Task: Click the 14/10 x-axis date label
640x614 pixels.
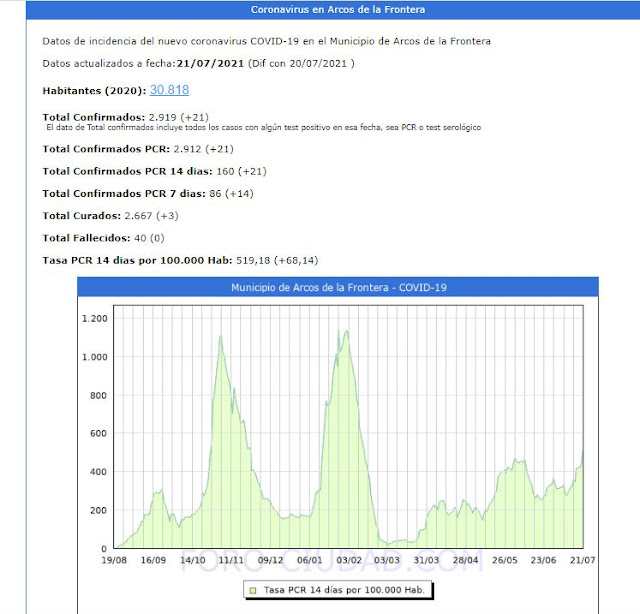Action: coord(193,560)
